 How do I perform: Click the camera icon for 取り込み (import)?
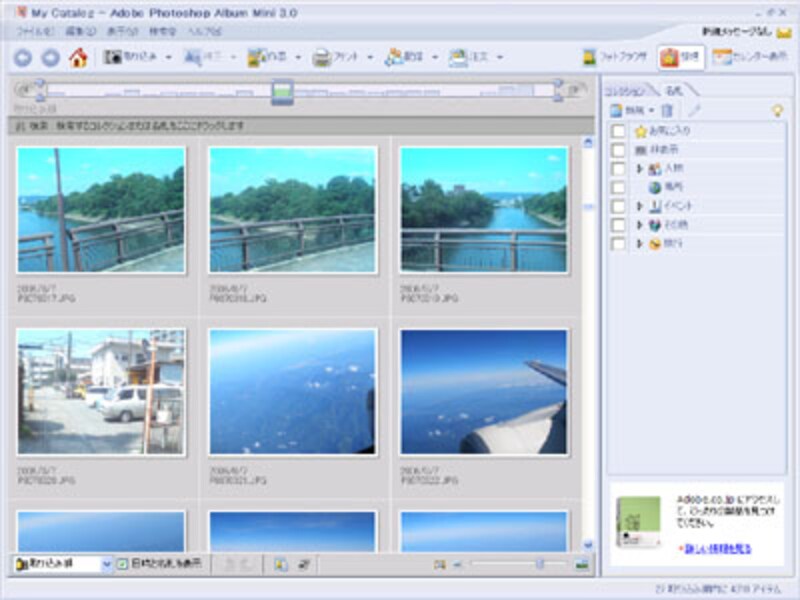[x=113, y=57]
